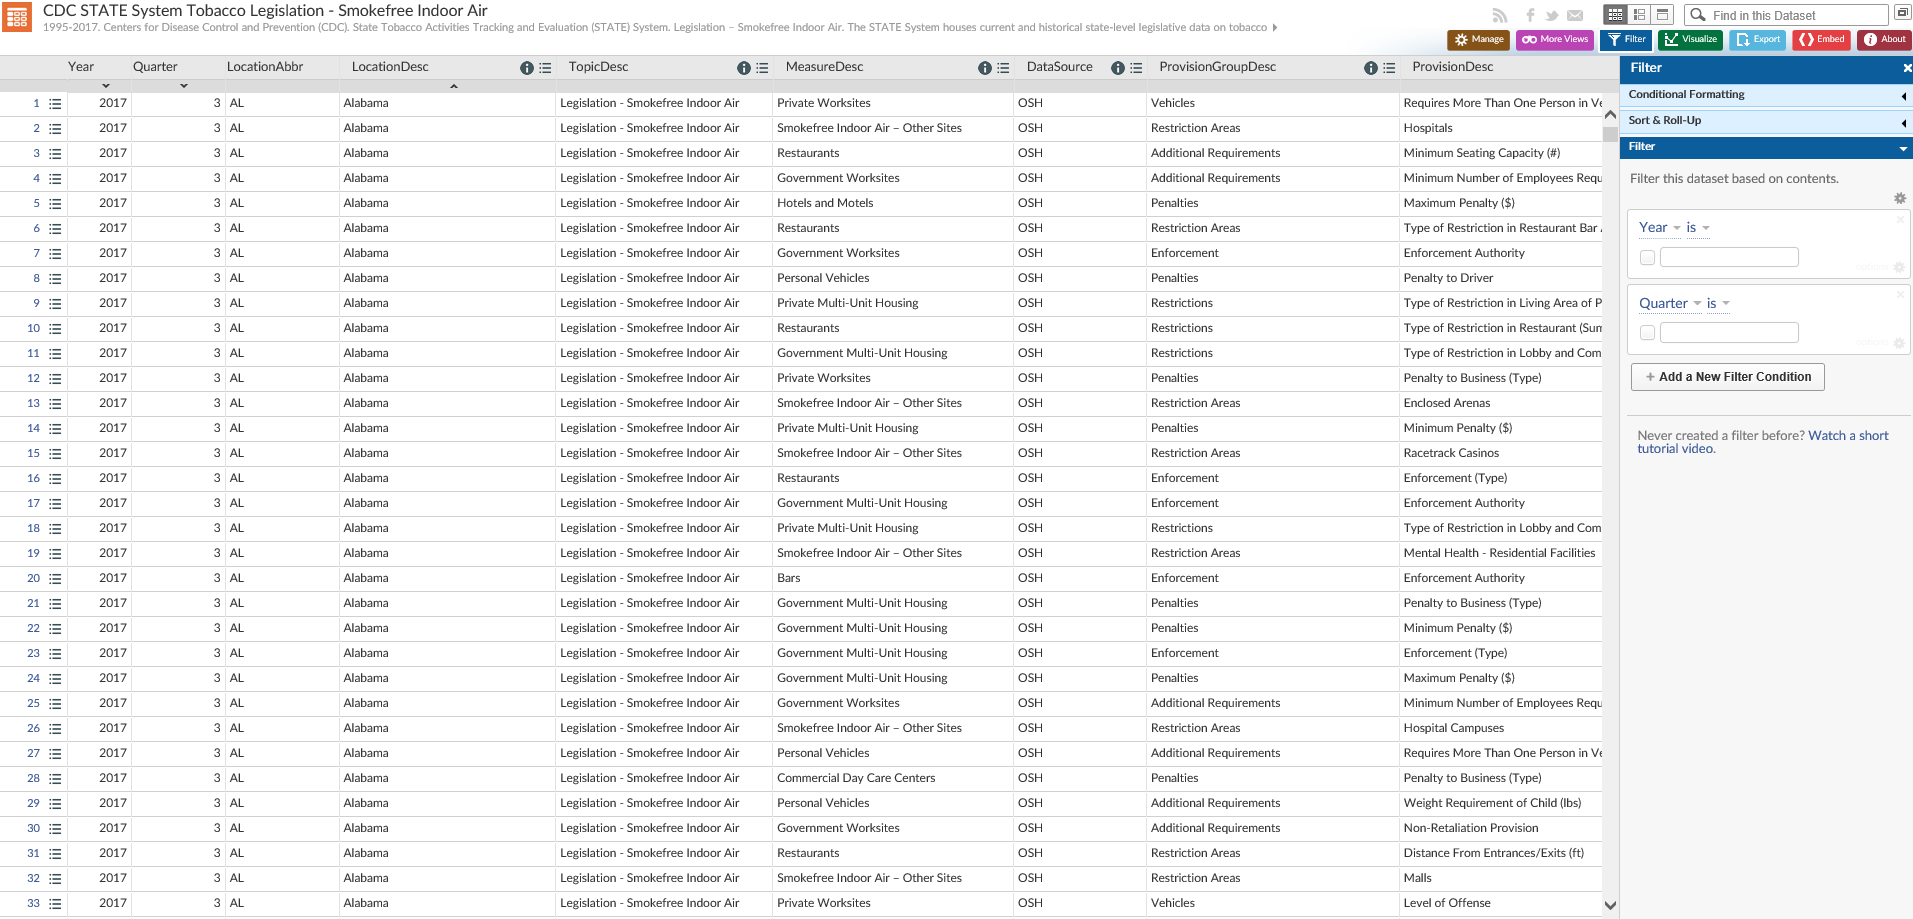Open LocationDesc column menu
This screenshot has height=919, width=1913.
pos(545,68)
